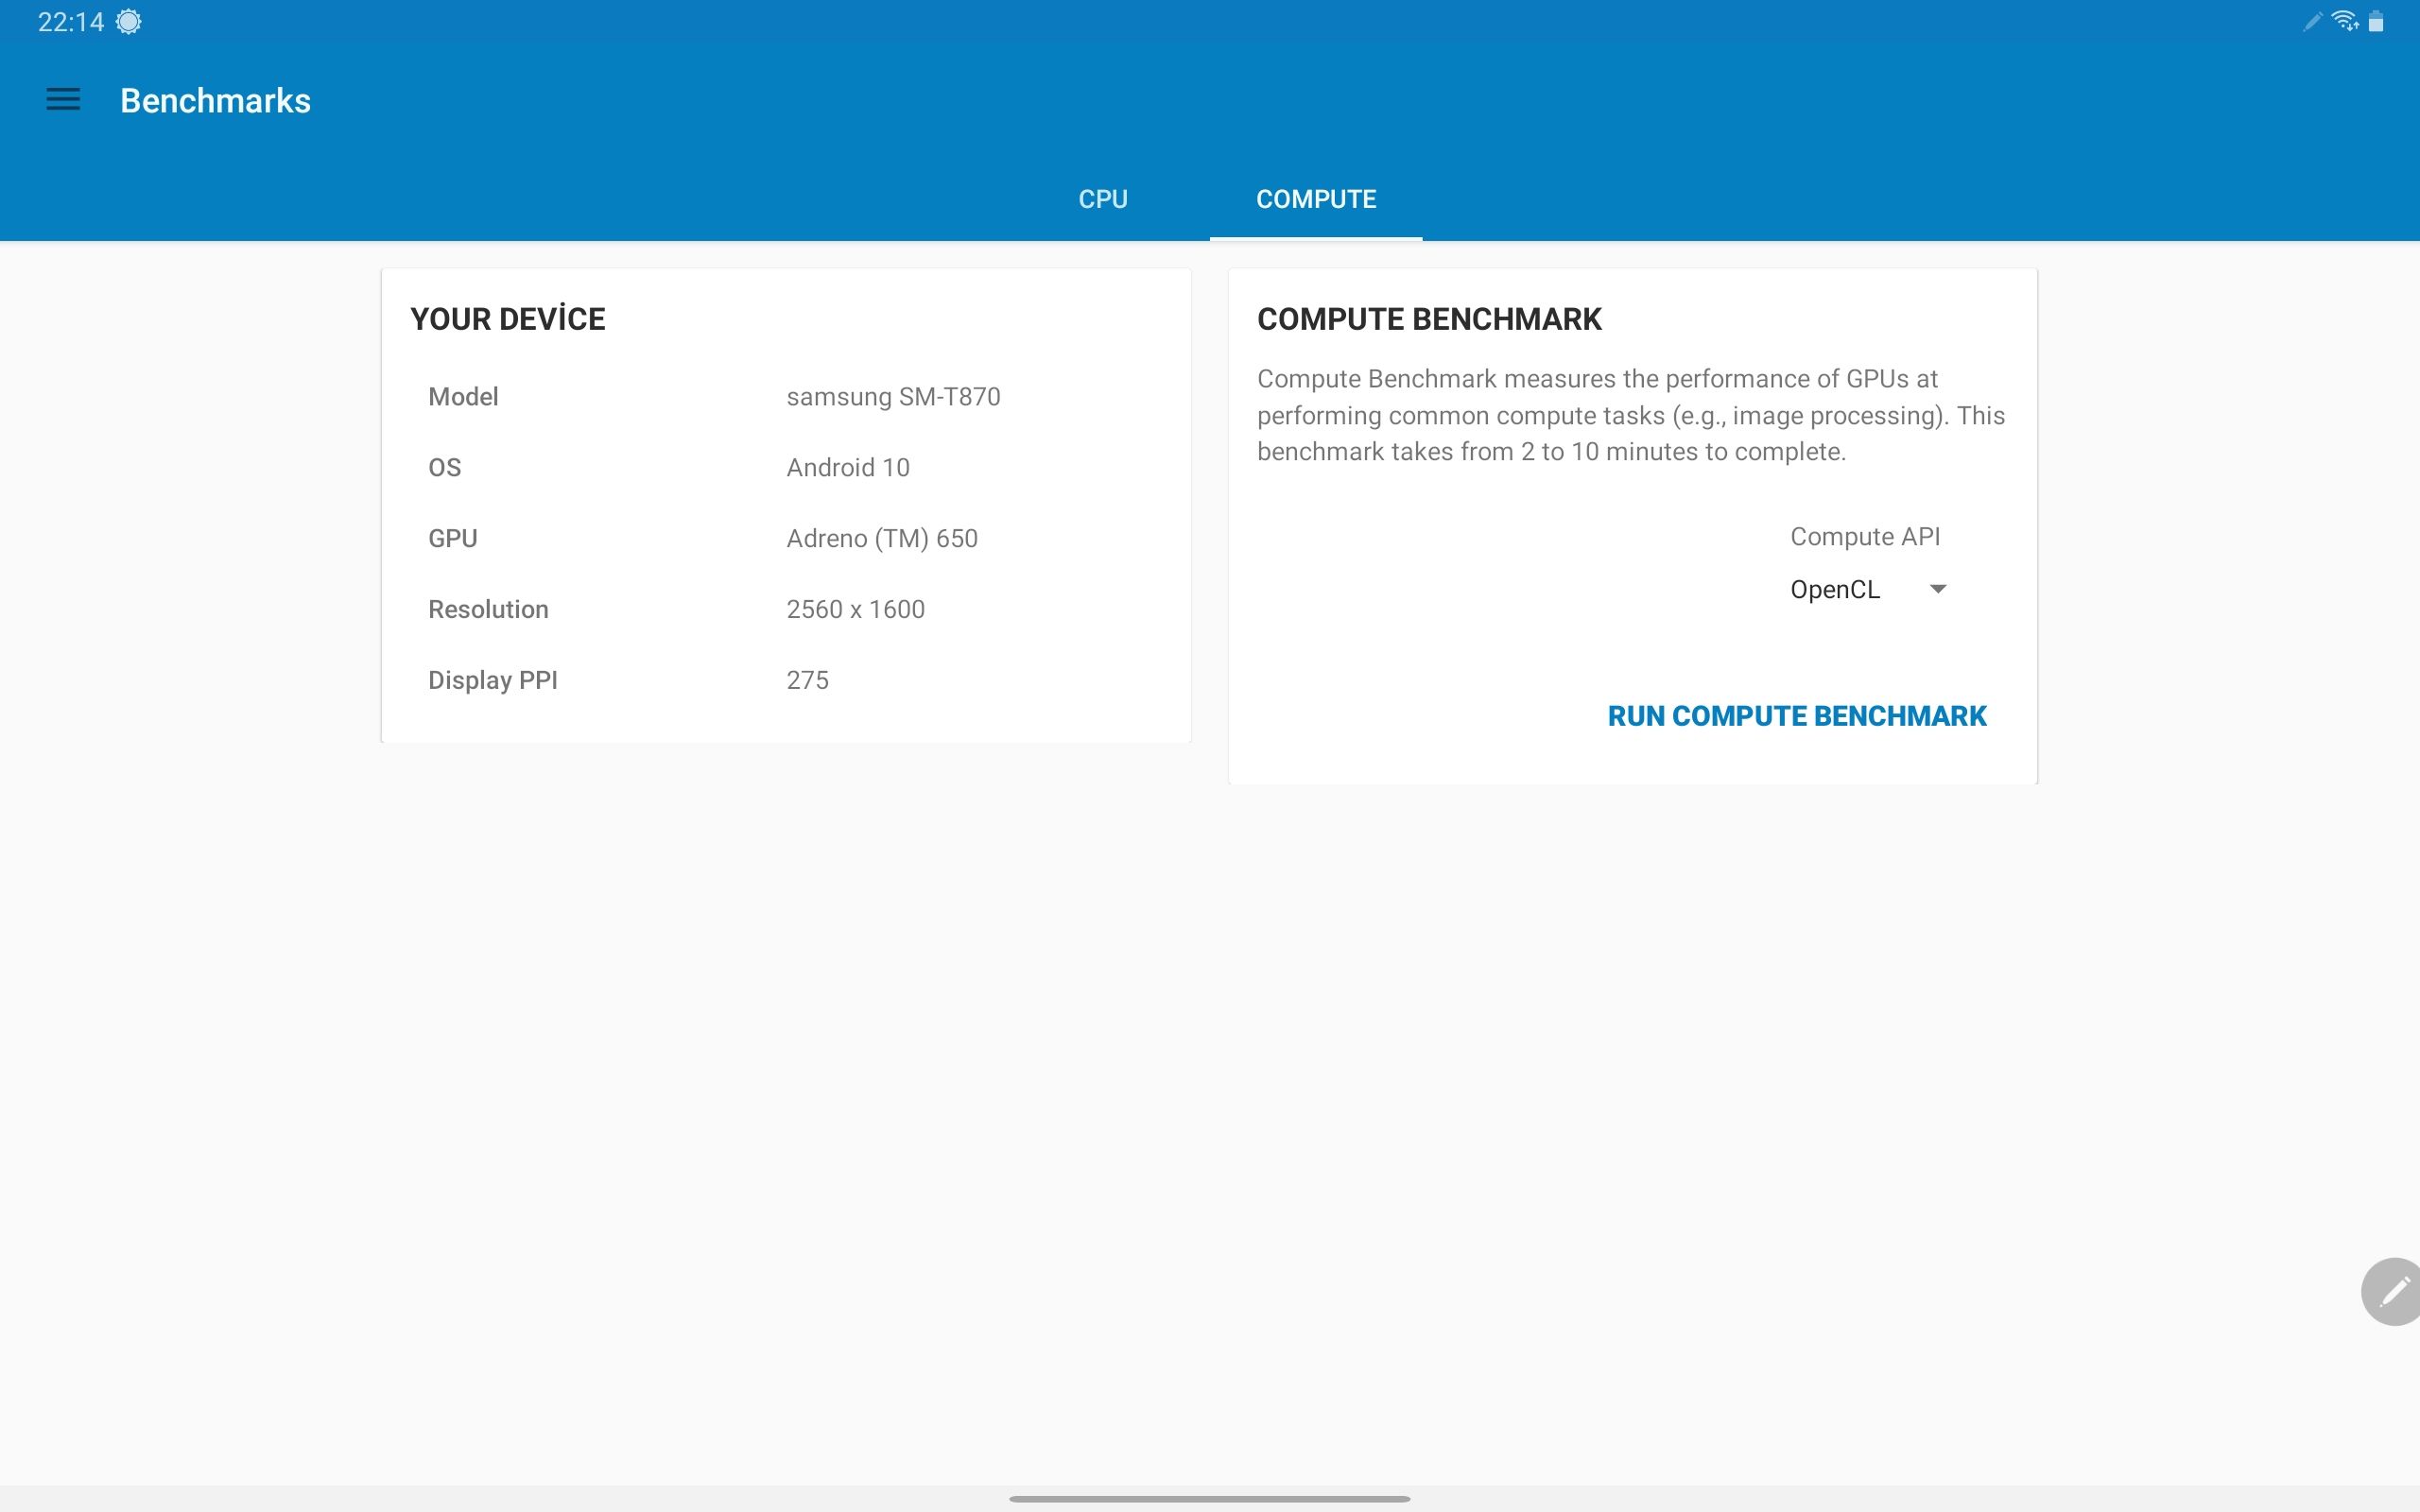Tap the 2560 x 1600 resolution value
Viewport: 2420px width, 1512px height.
click(855, 610)
